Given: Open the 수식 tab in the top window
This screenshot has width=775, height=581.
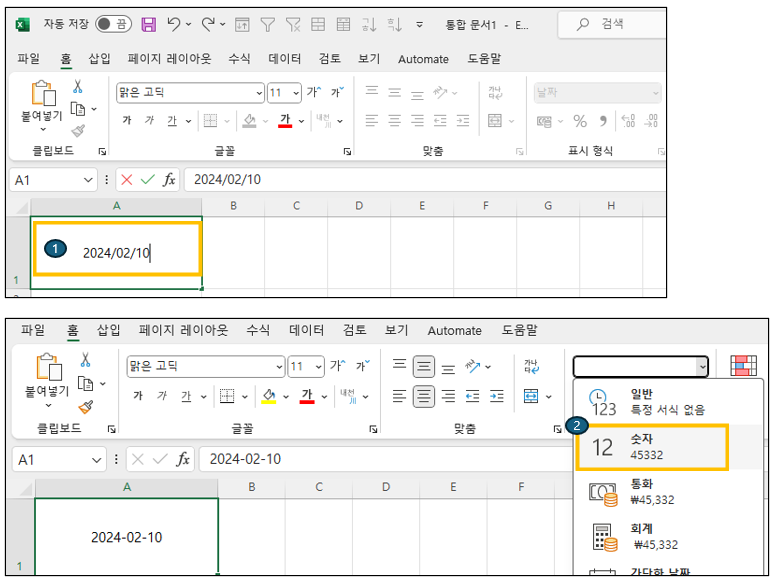Looking at the screenshot, I should (239, 59).
